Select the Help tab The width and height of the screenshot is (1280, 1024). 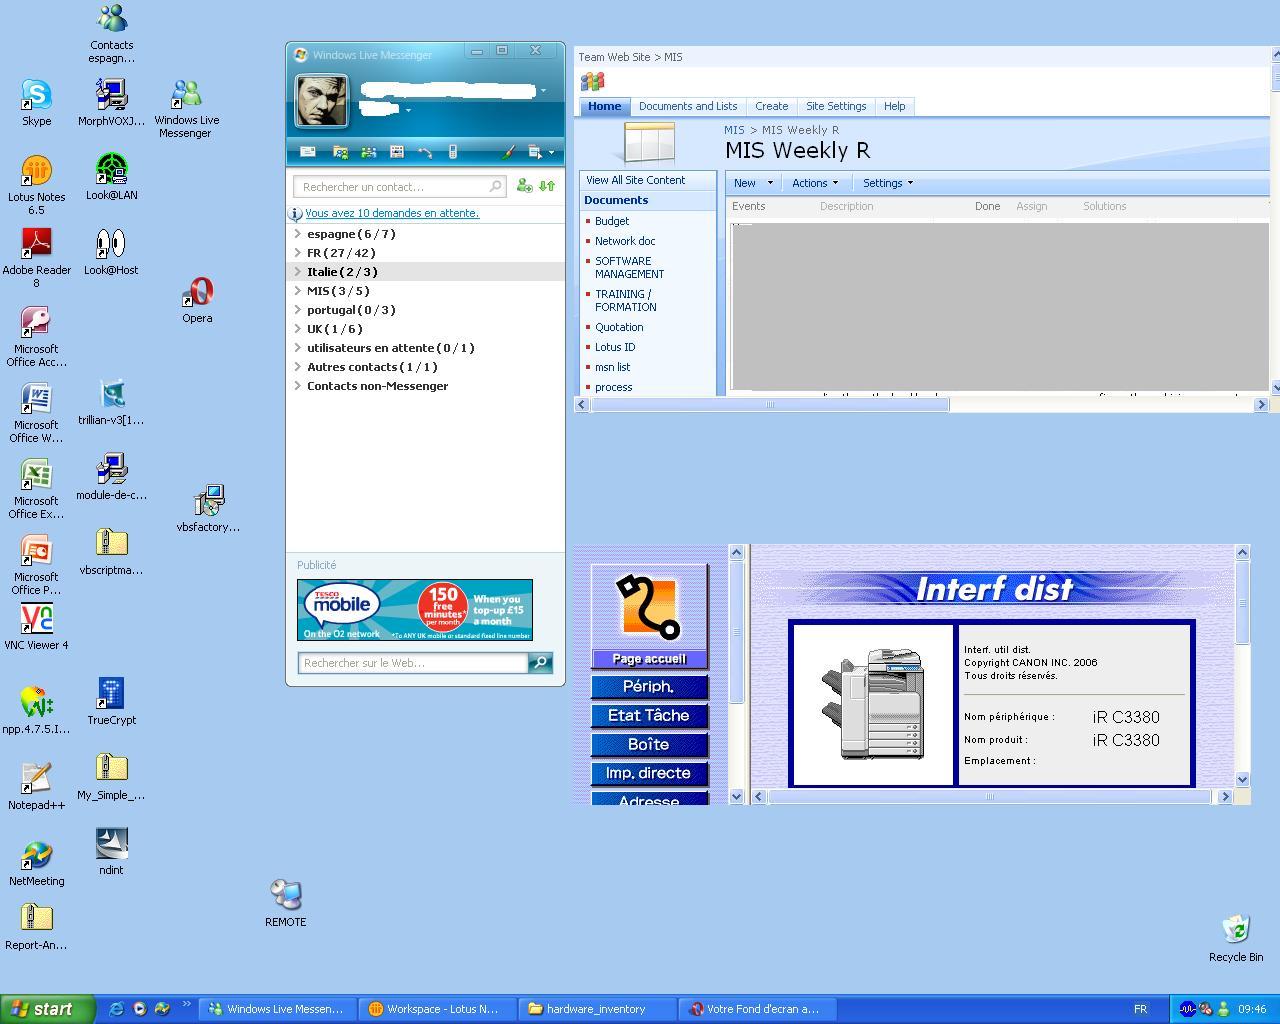[x=894, y=106]
